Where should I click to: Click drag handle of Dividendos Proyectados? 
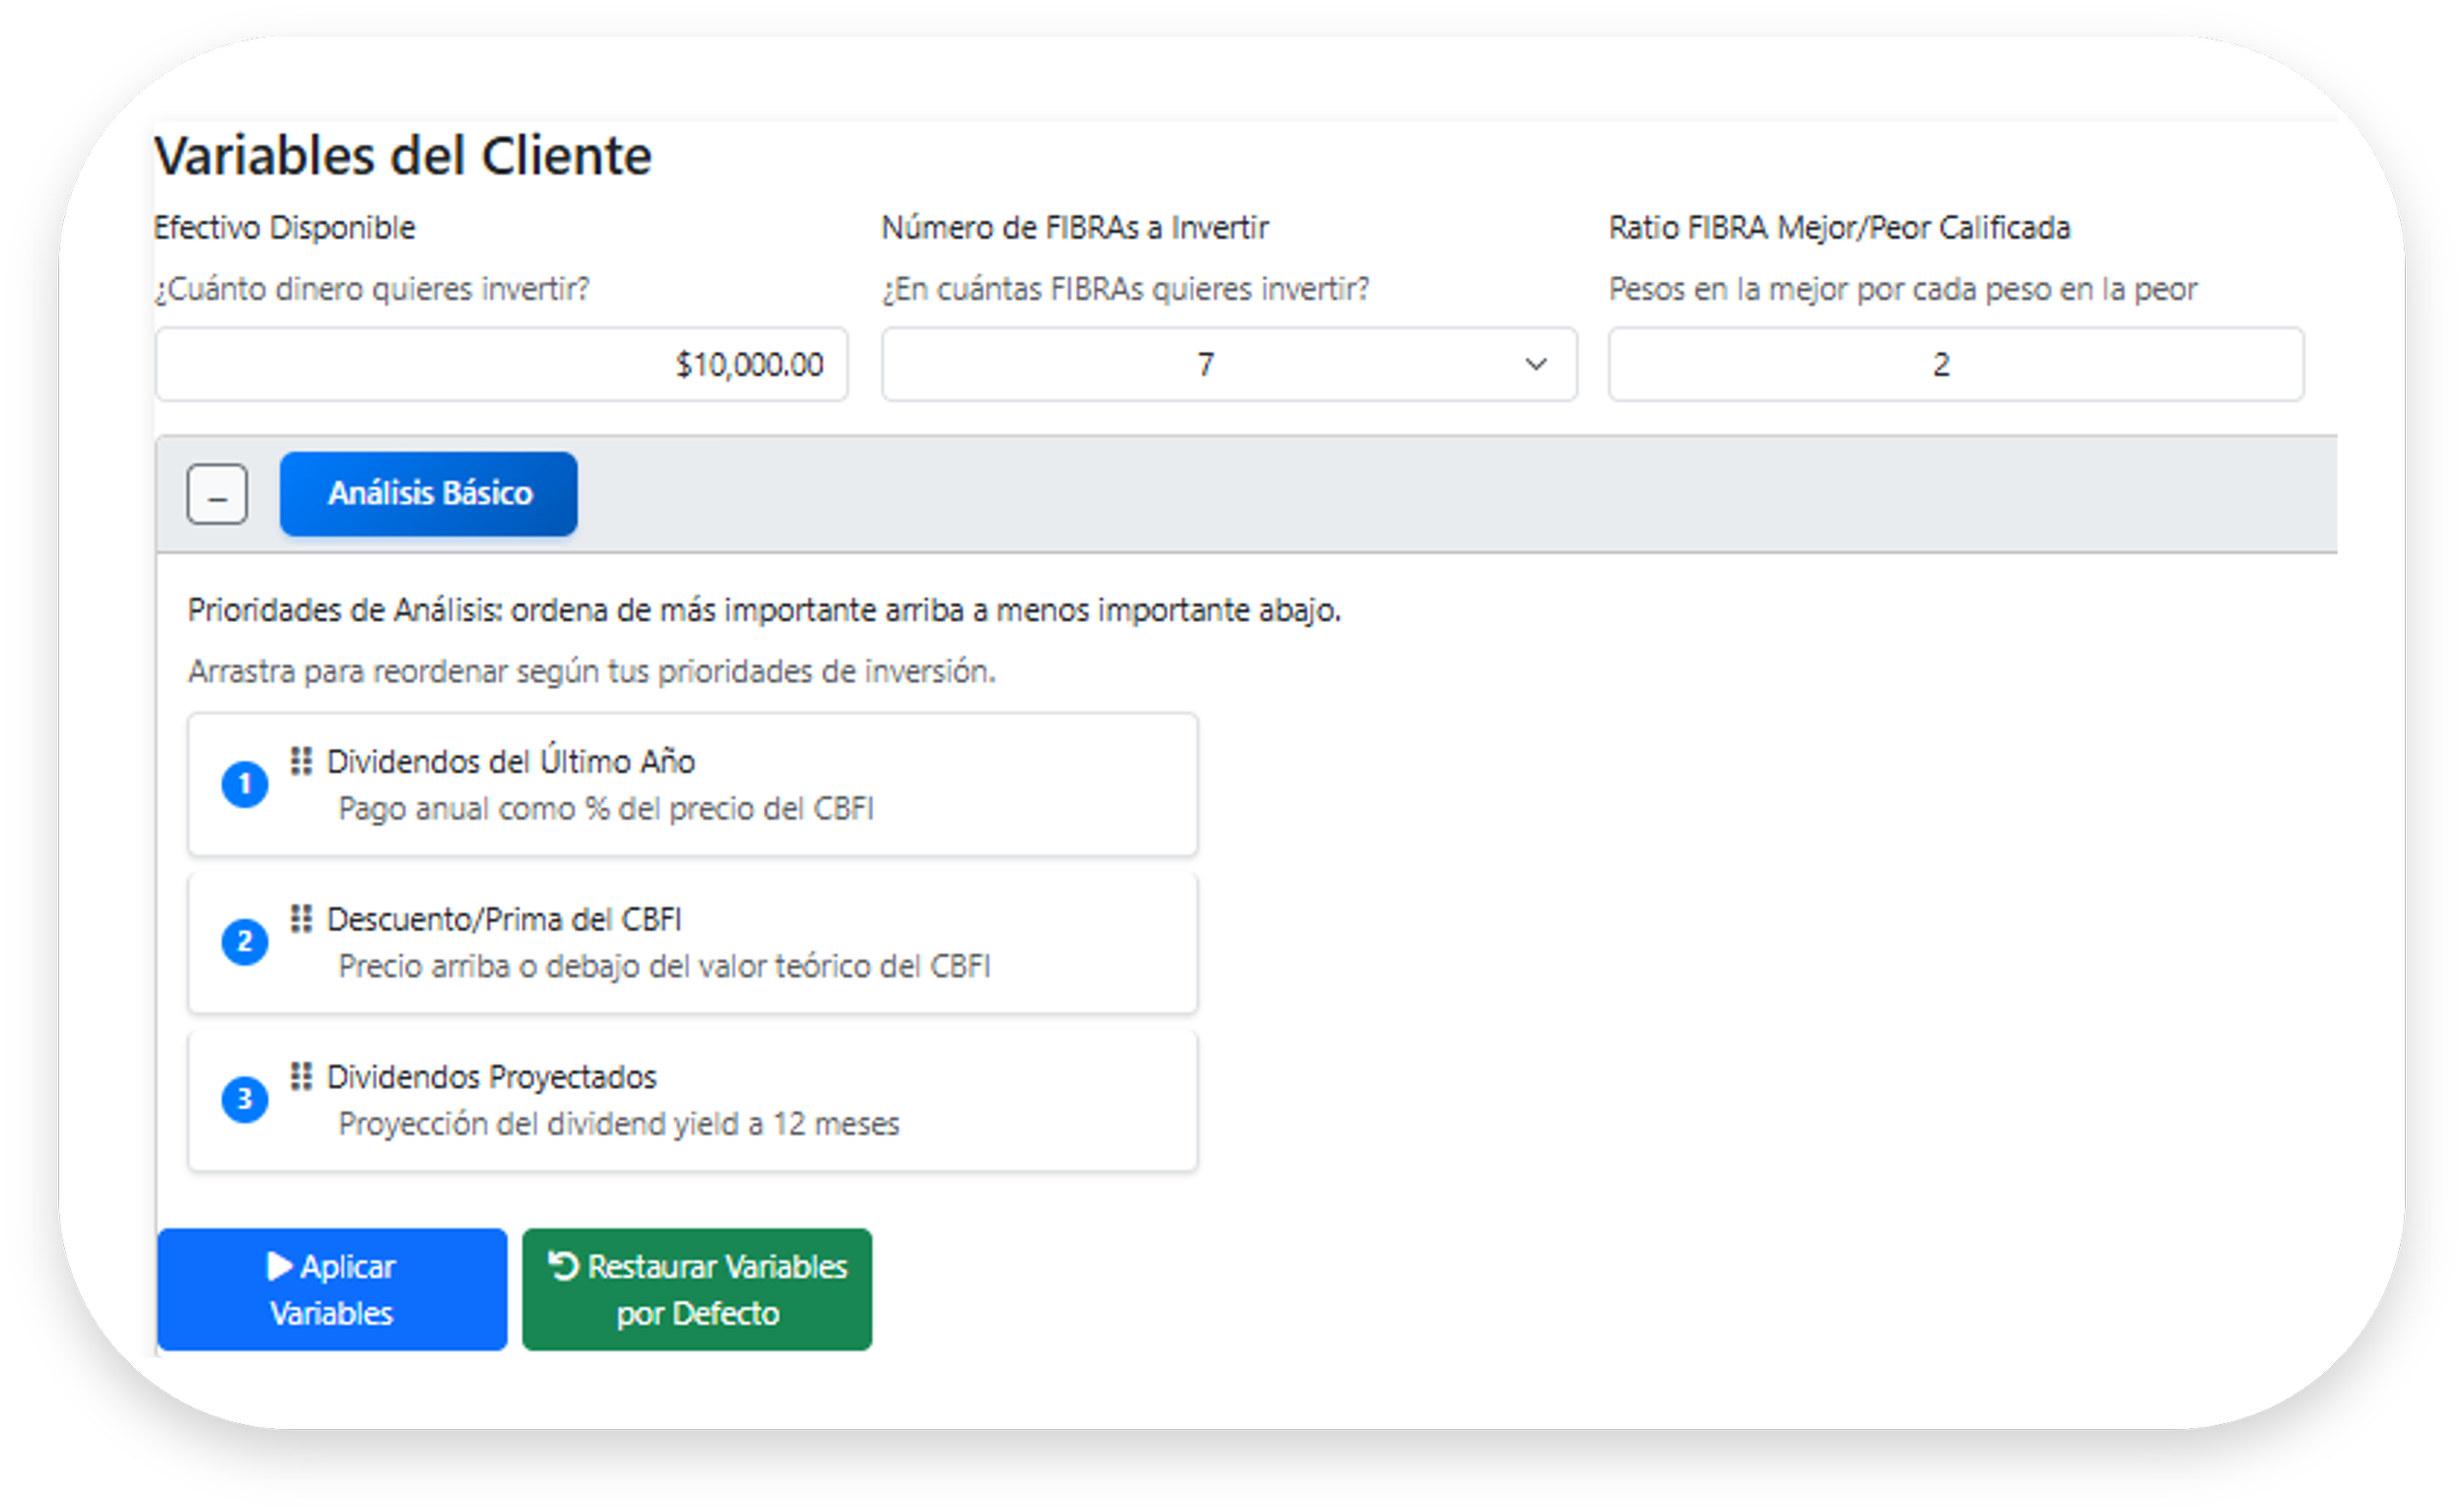click(x=301, y=1076)
